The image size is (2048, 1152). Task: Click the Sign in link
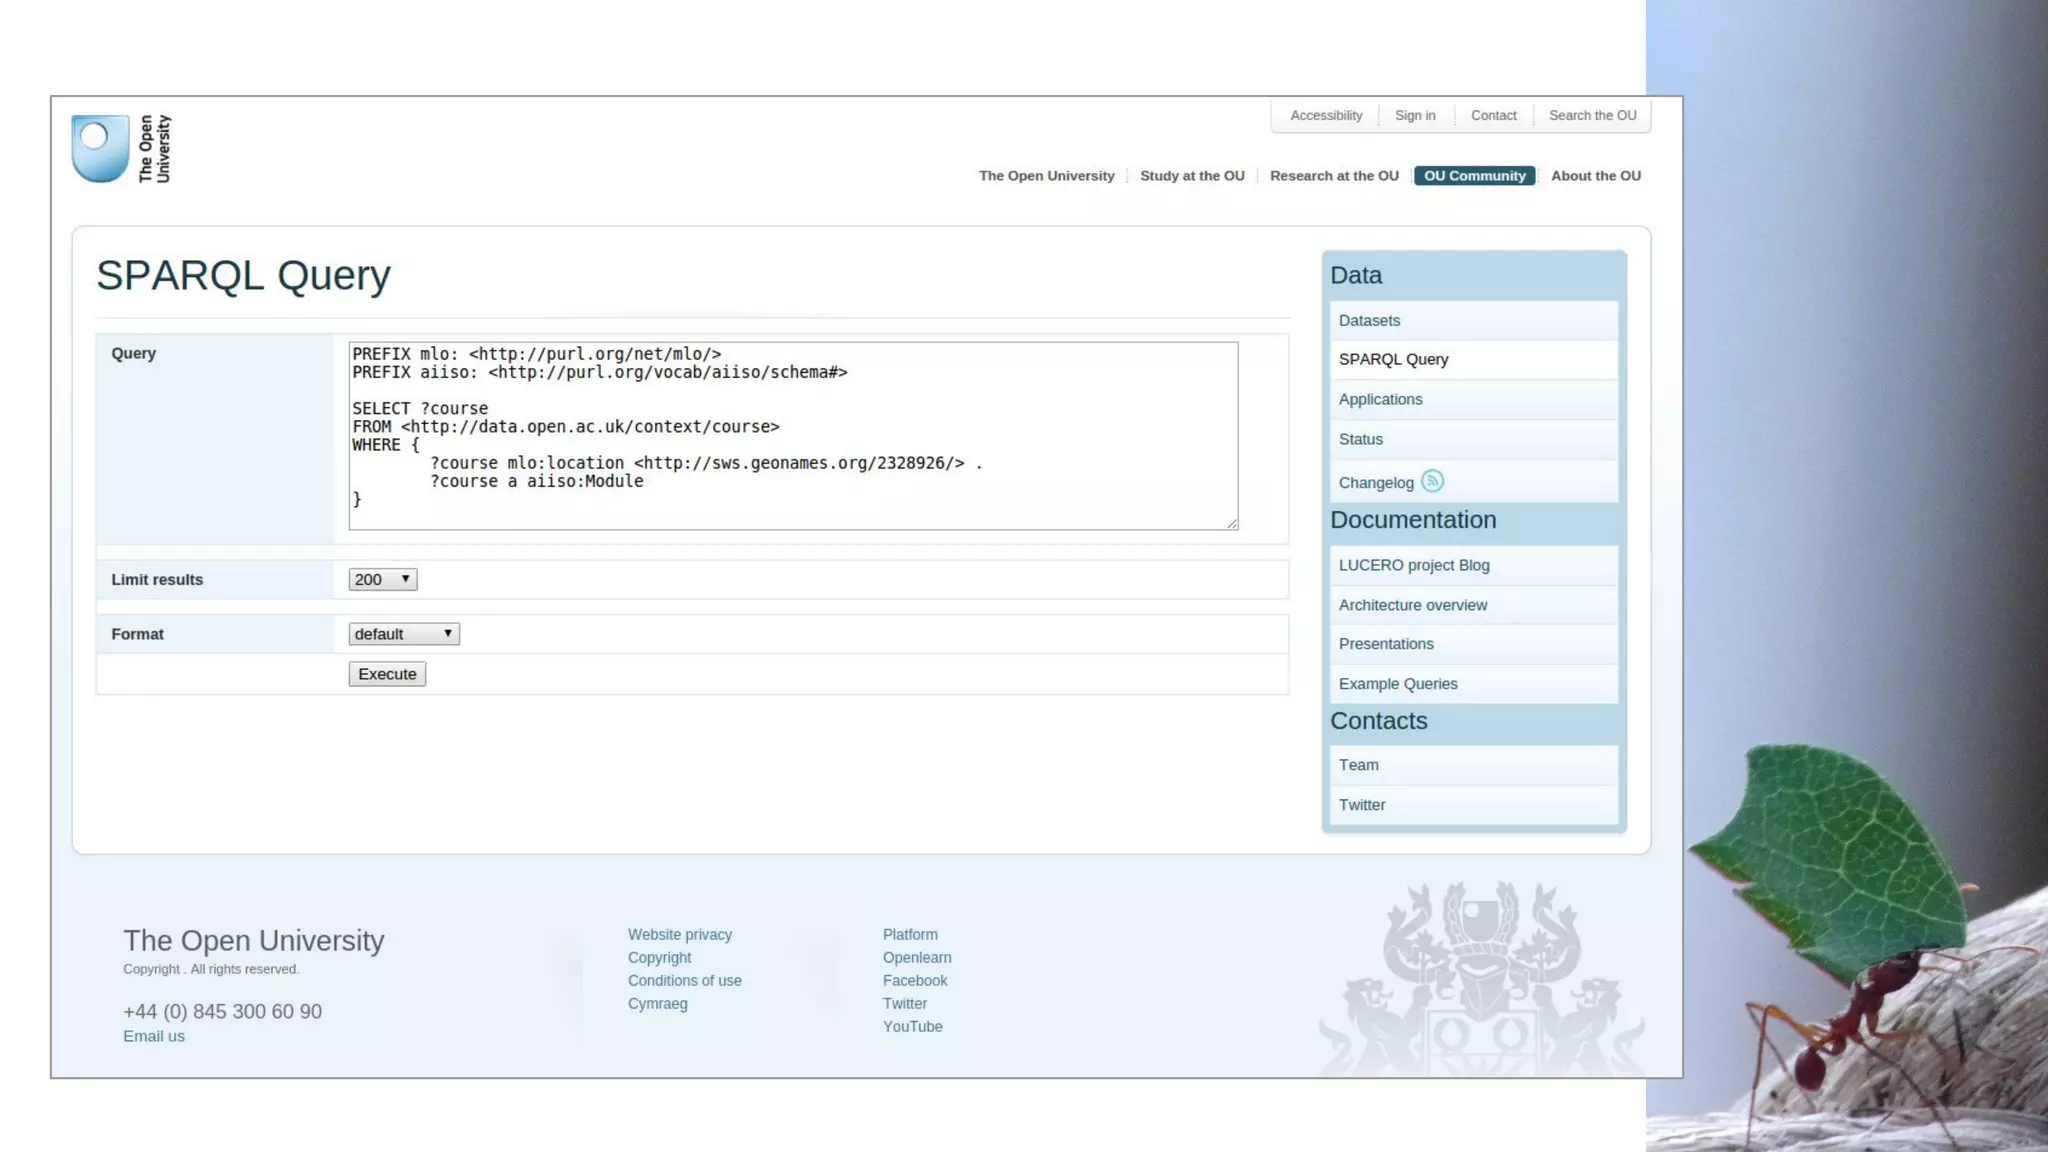[1415, 116]
